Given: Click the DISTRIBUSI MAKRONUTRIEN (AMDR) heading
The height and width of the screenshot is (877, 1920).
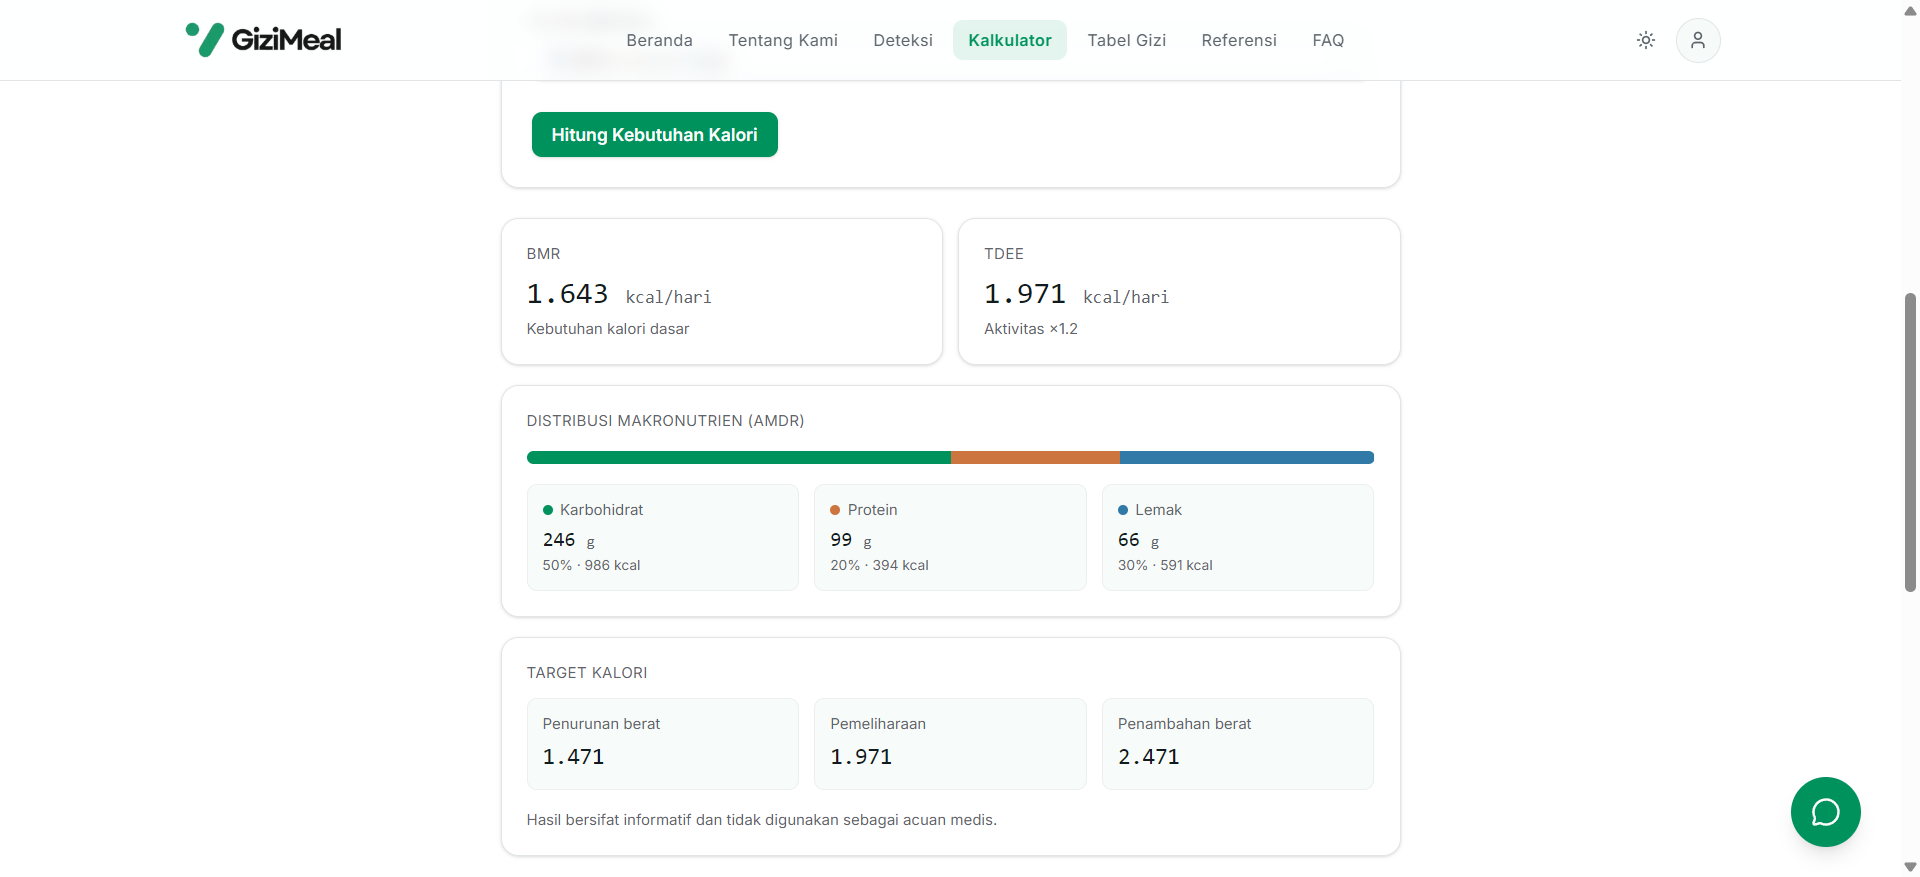Looking at the screenshot, I should (666, 421).
